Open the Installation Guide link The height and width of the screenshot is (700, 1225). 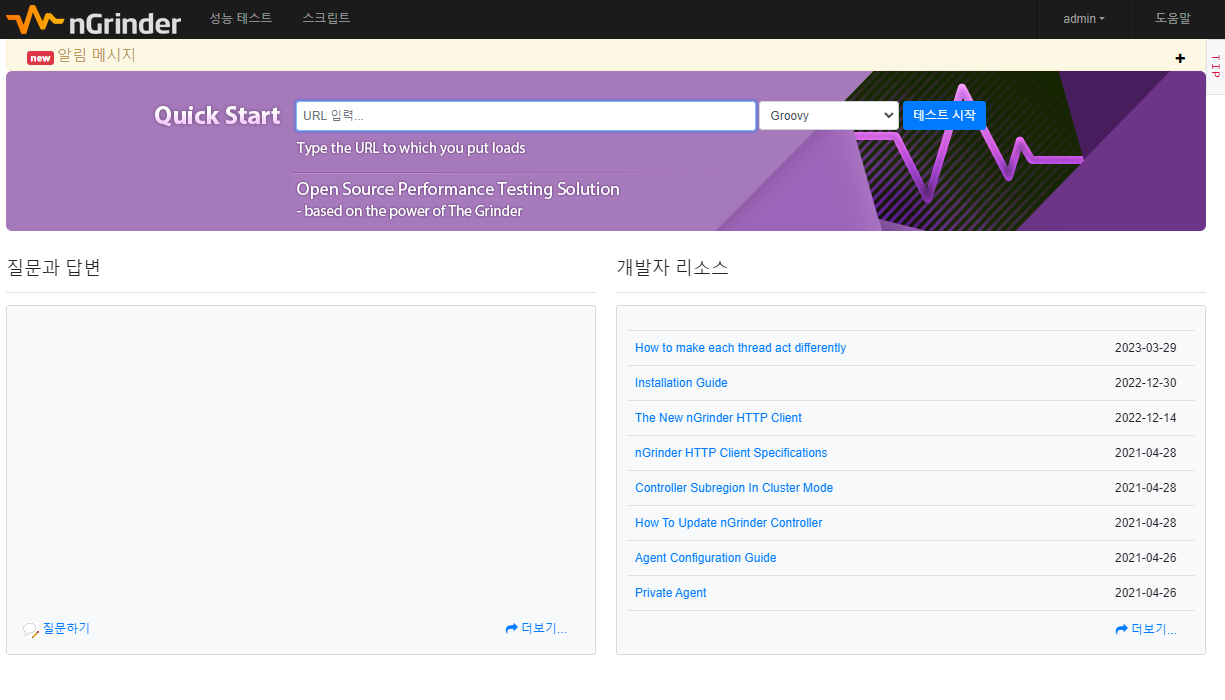pyautogui.click(x=681, y=383)
